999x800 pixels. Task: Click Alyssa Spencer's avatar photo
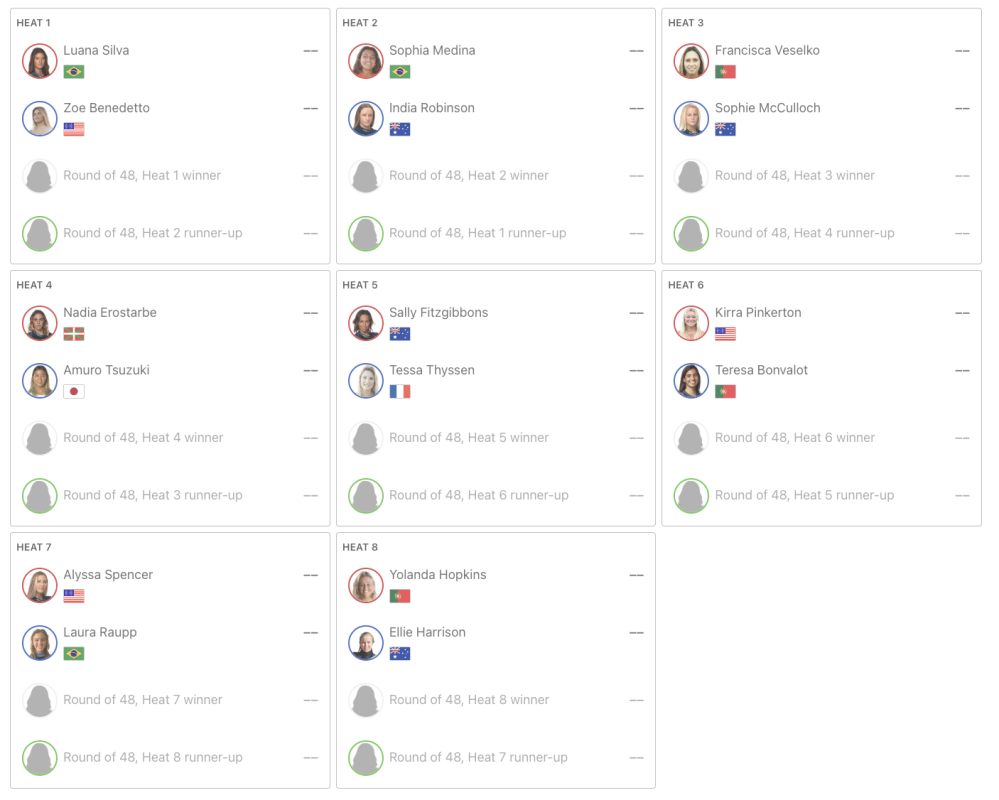pyautogui.click(x=40, y=586)
